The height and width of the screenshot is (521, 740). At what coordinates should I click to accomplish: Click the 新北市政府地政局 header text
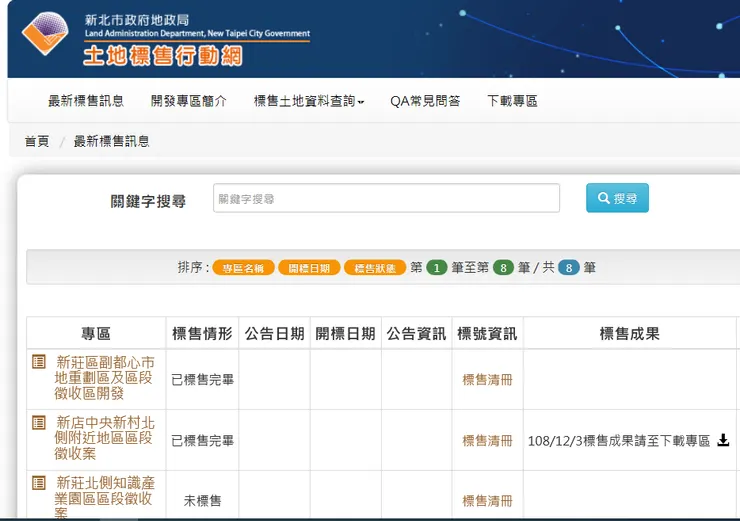pyautogui.click(x=137, y=20)
